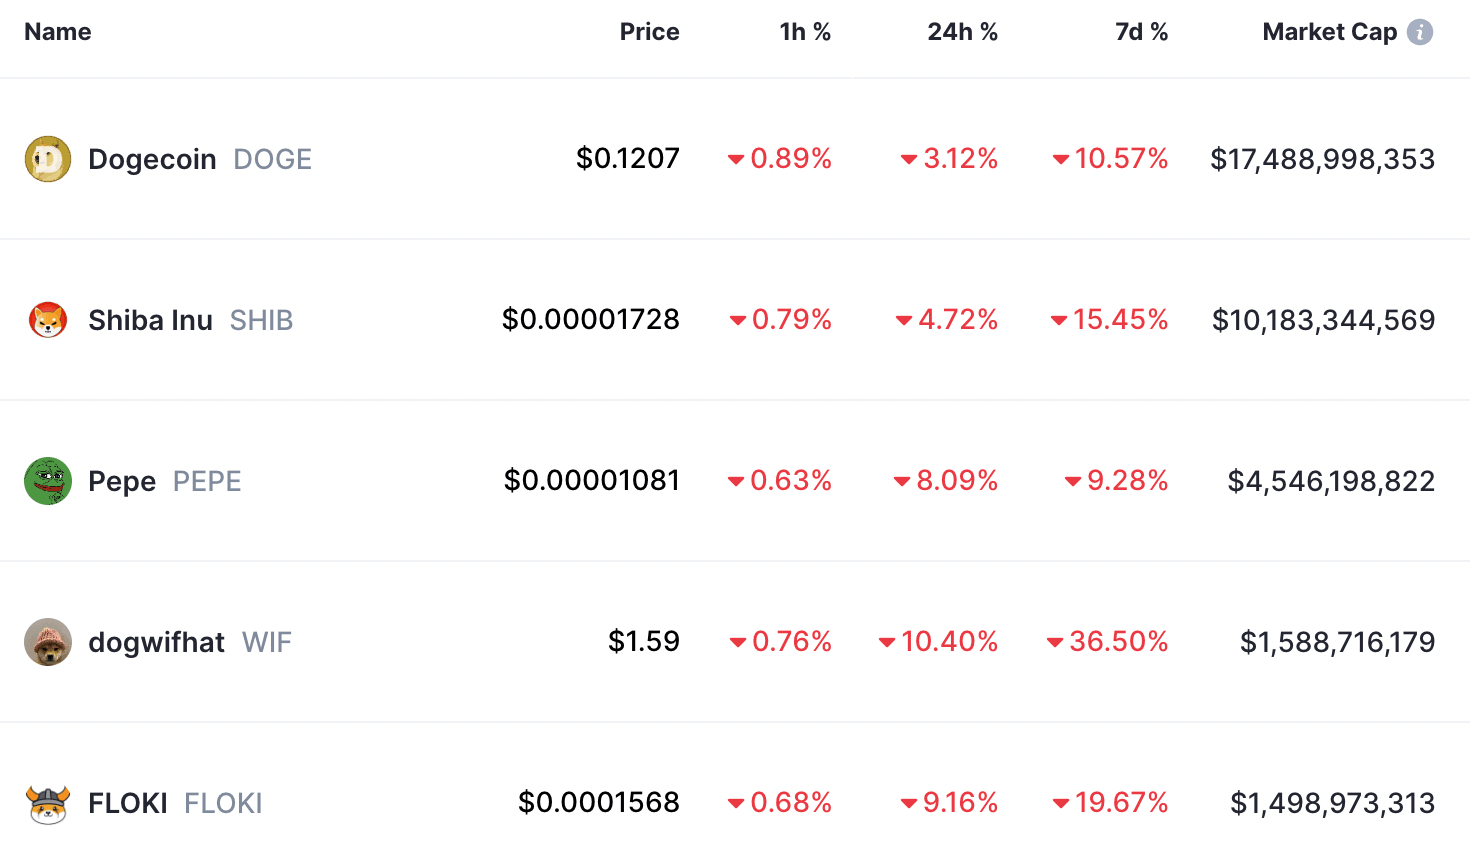
Task: Click the dogwifhat price of $1.59
Action: point(644,641)
